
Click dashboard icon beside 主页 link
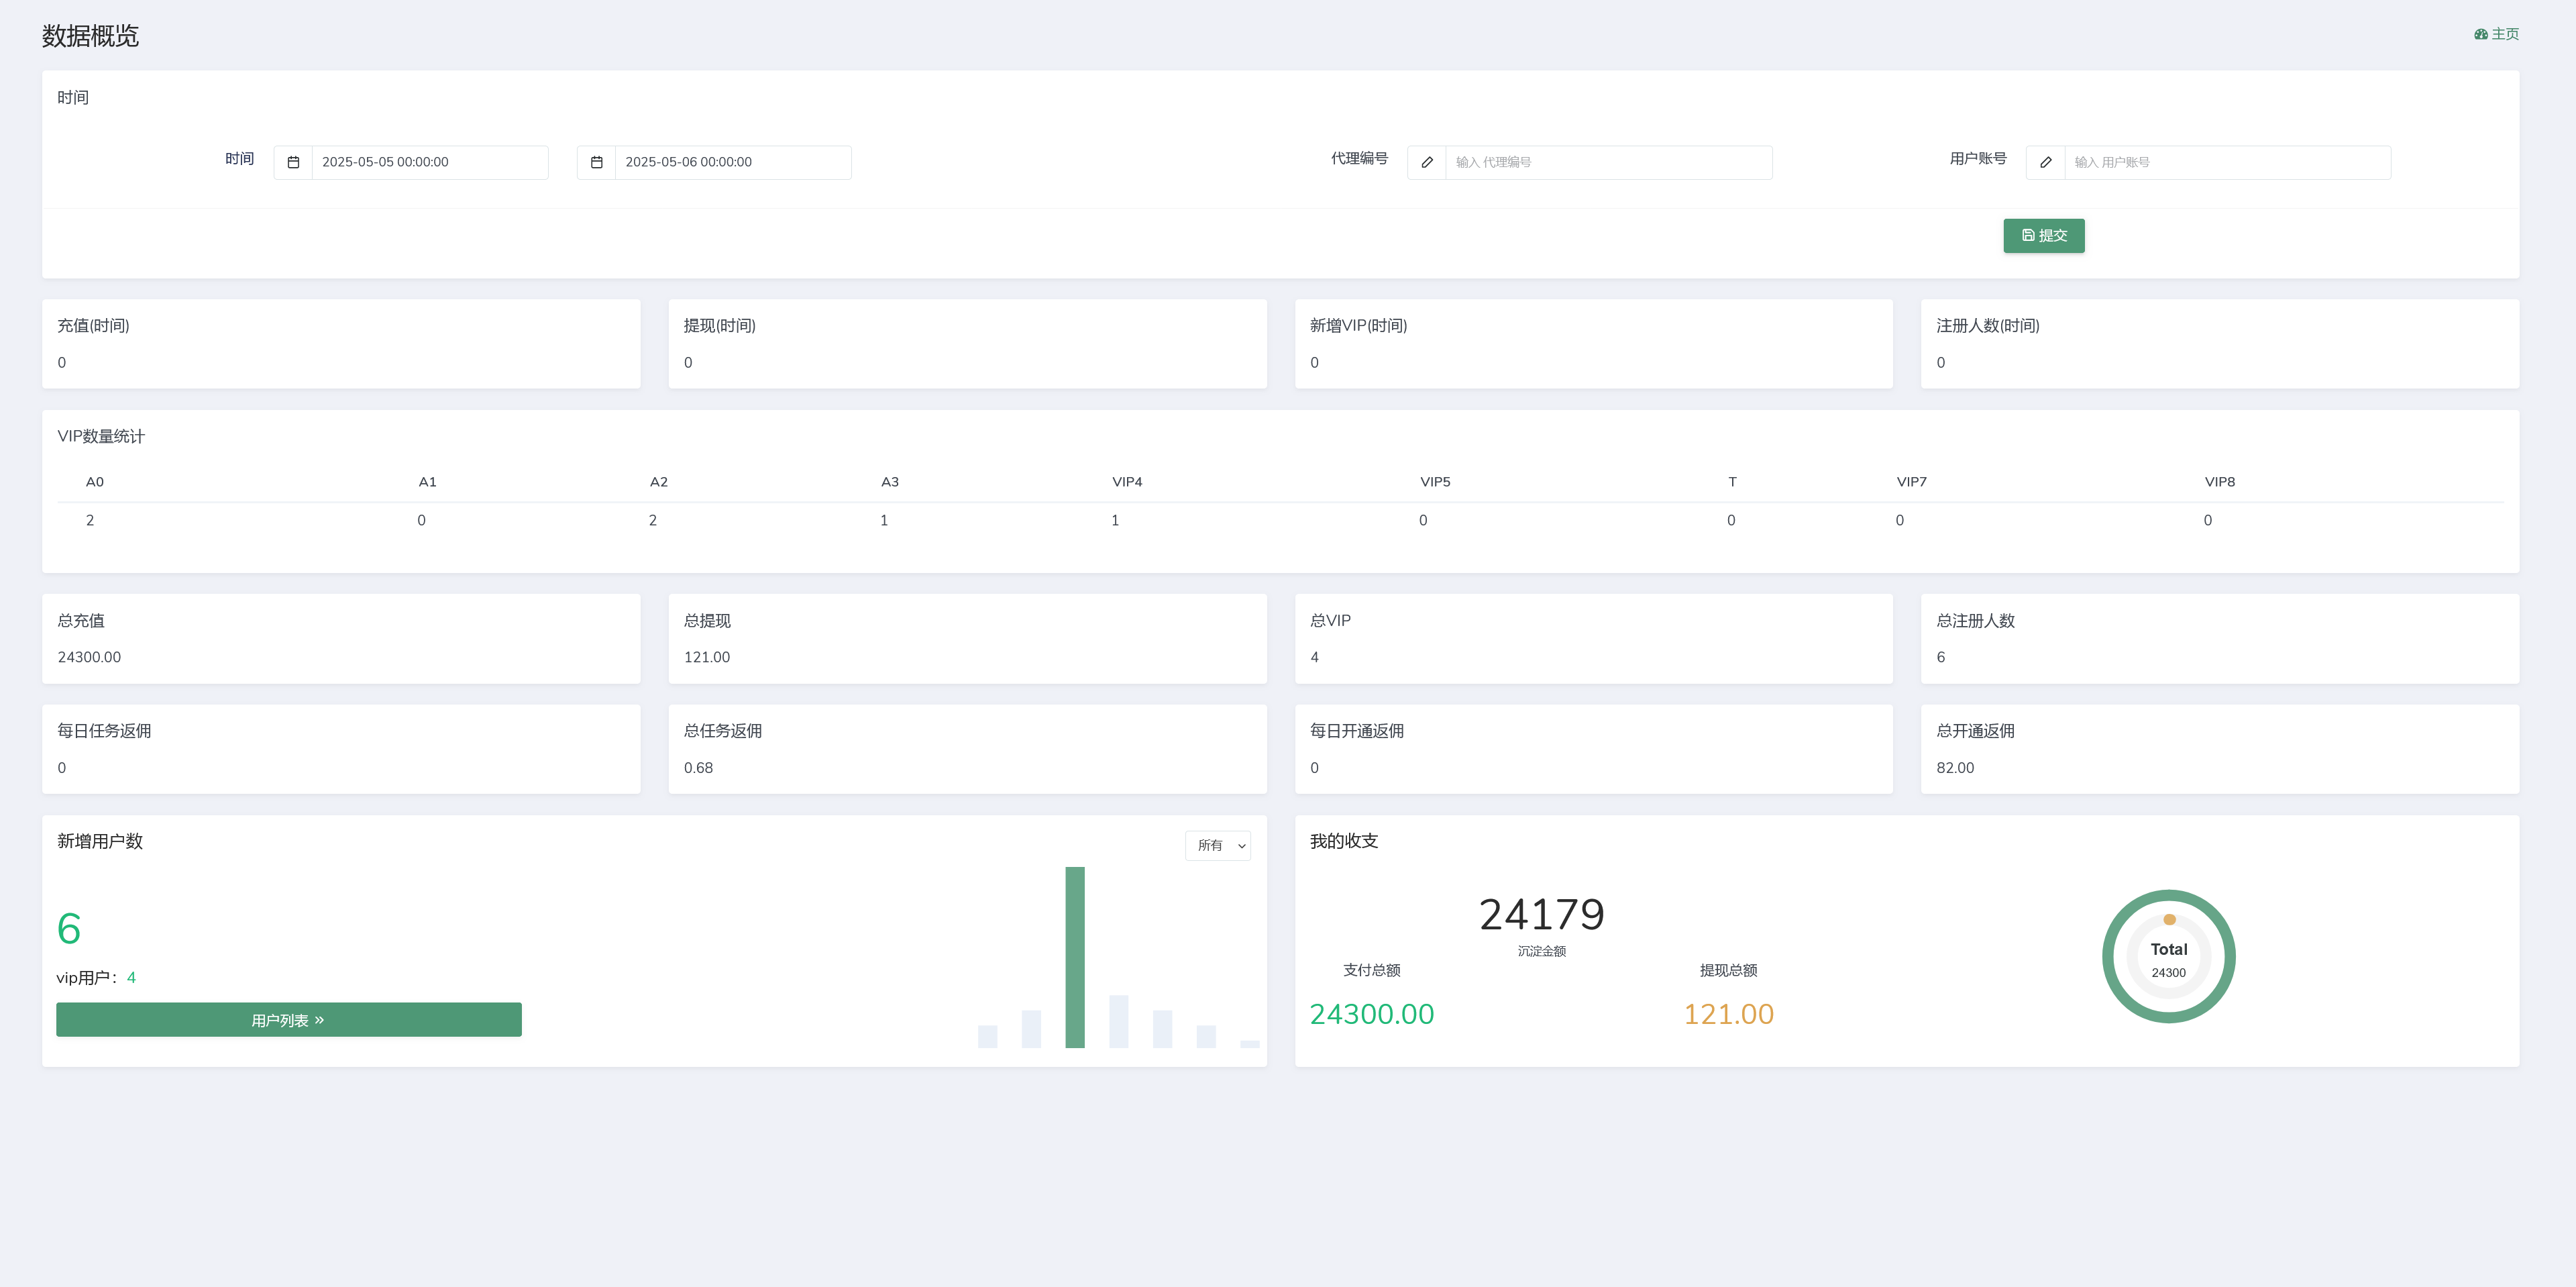pos(2480,34)
